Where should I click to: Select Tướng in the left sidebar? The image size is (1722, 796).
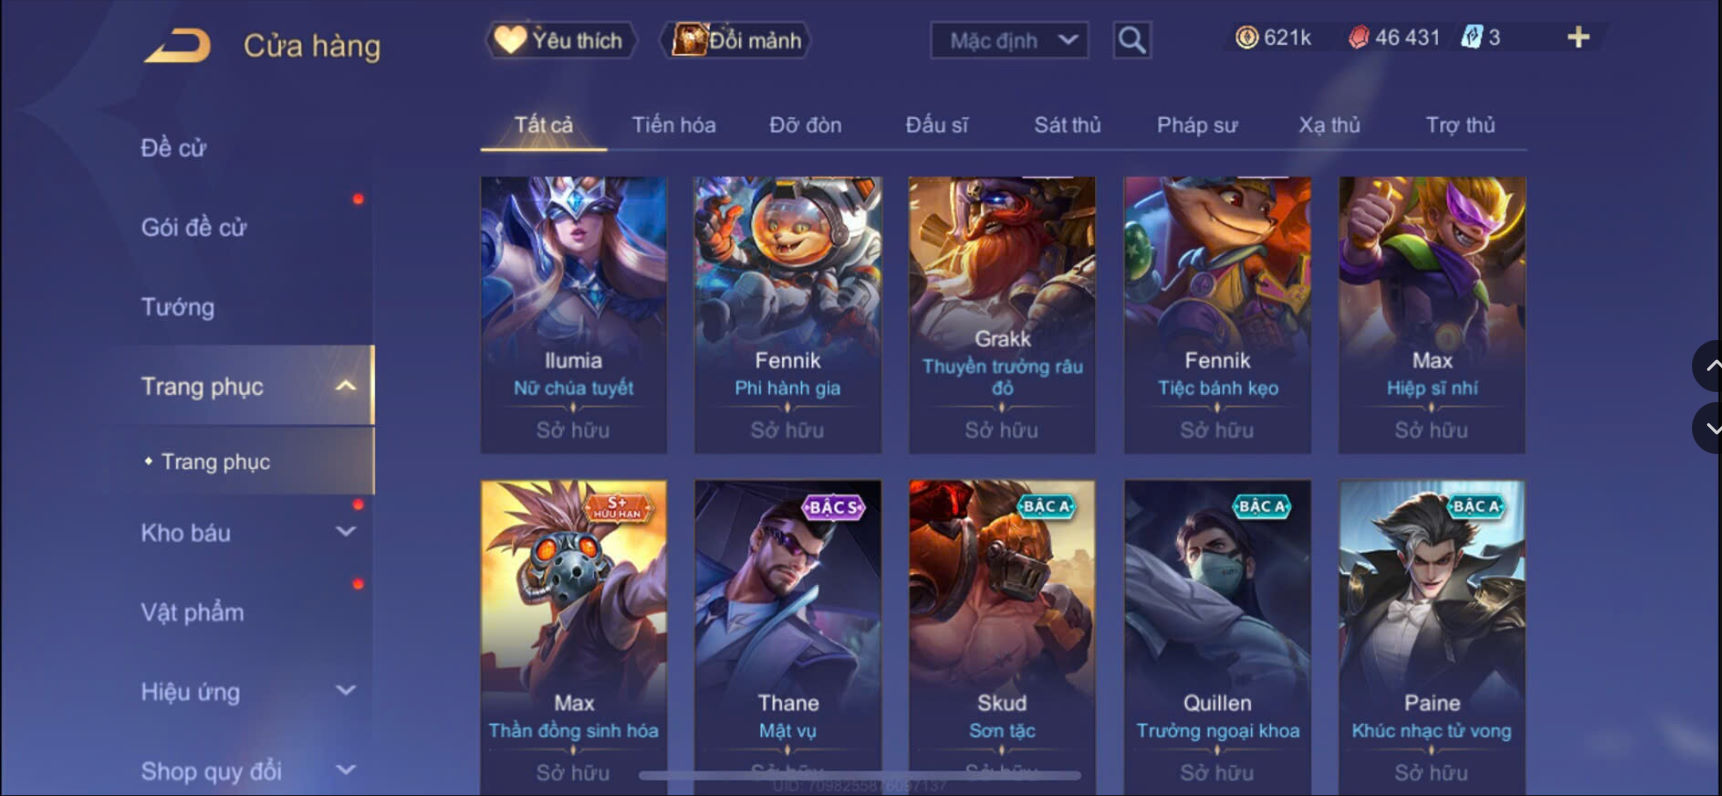(178, 307)
